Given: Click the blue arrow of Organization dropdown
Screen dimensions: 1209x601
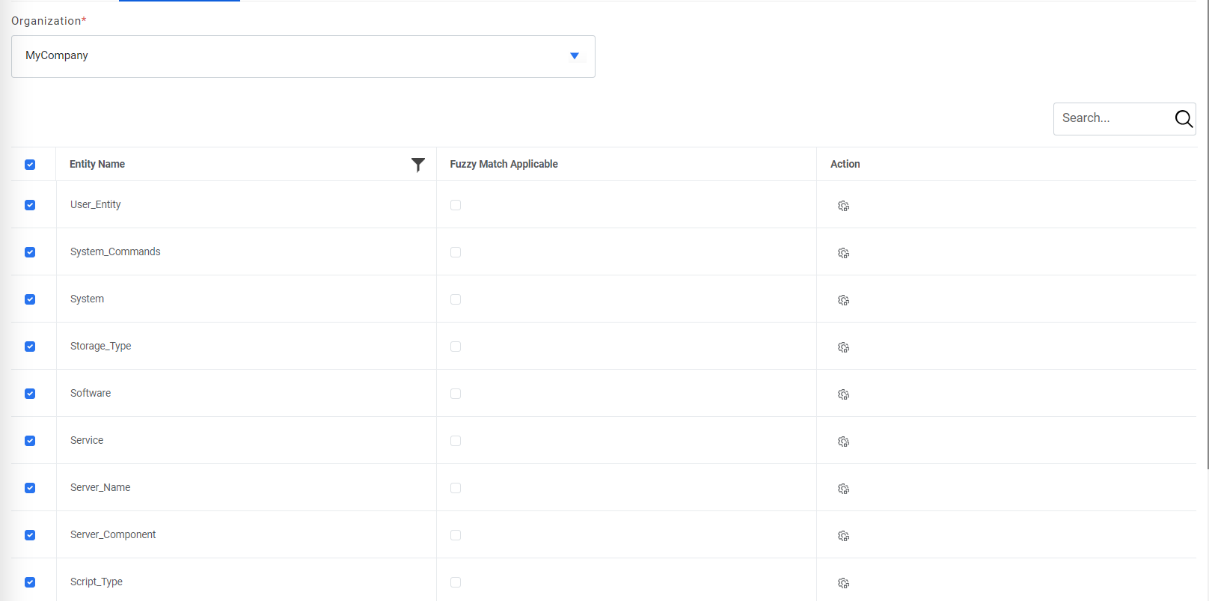Looking at the screenshot, I should coord(574,56).
